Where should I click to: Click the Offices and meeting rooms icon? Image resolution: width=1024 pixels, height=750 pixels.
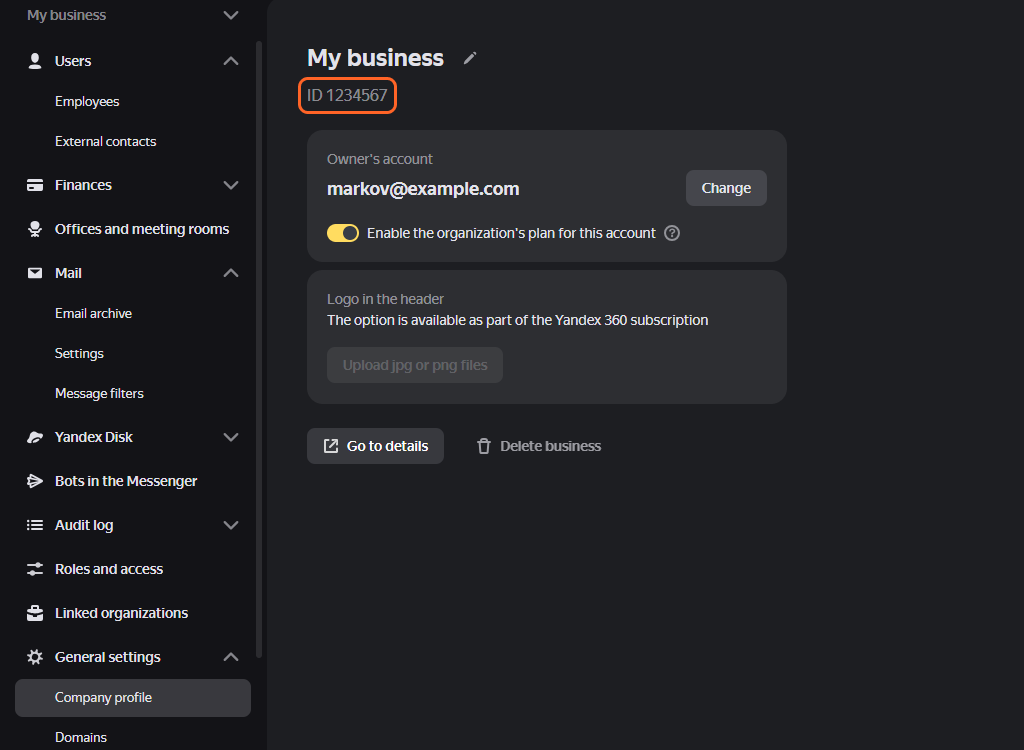pyautogui.click(x=35, y=229)
